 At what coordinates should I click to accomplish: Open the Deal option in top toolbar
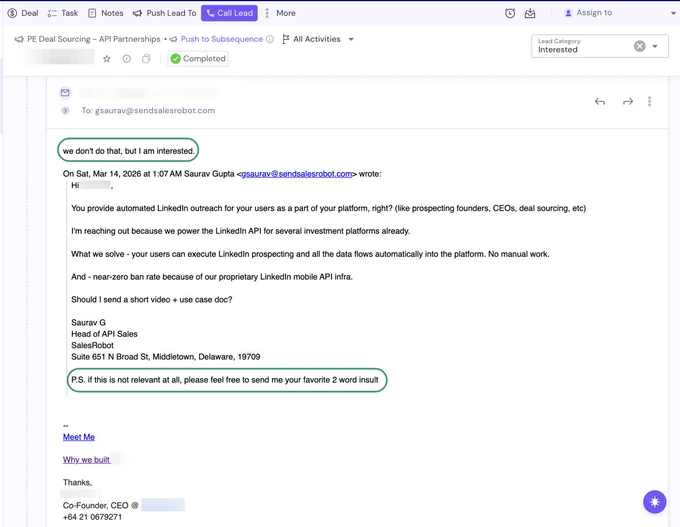(23, 13)
